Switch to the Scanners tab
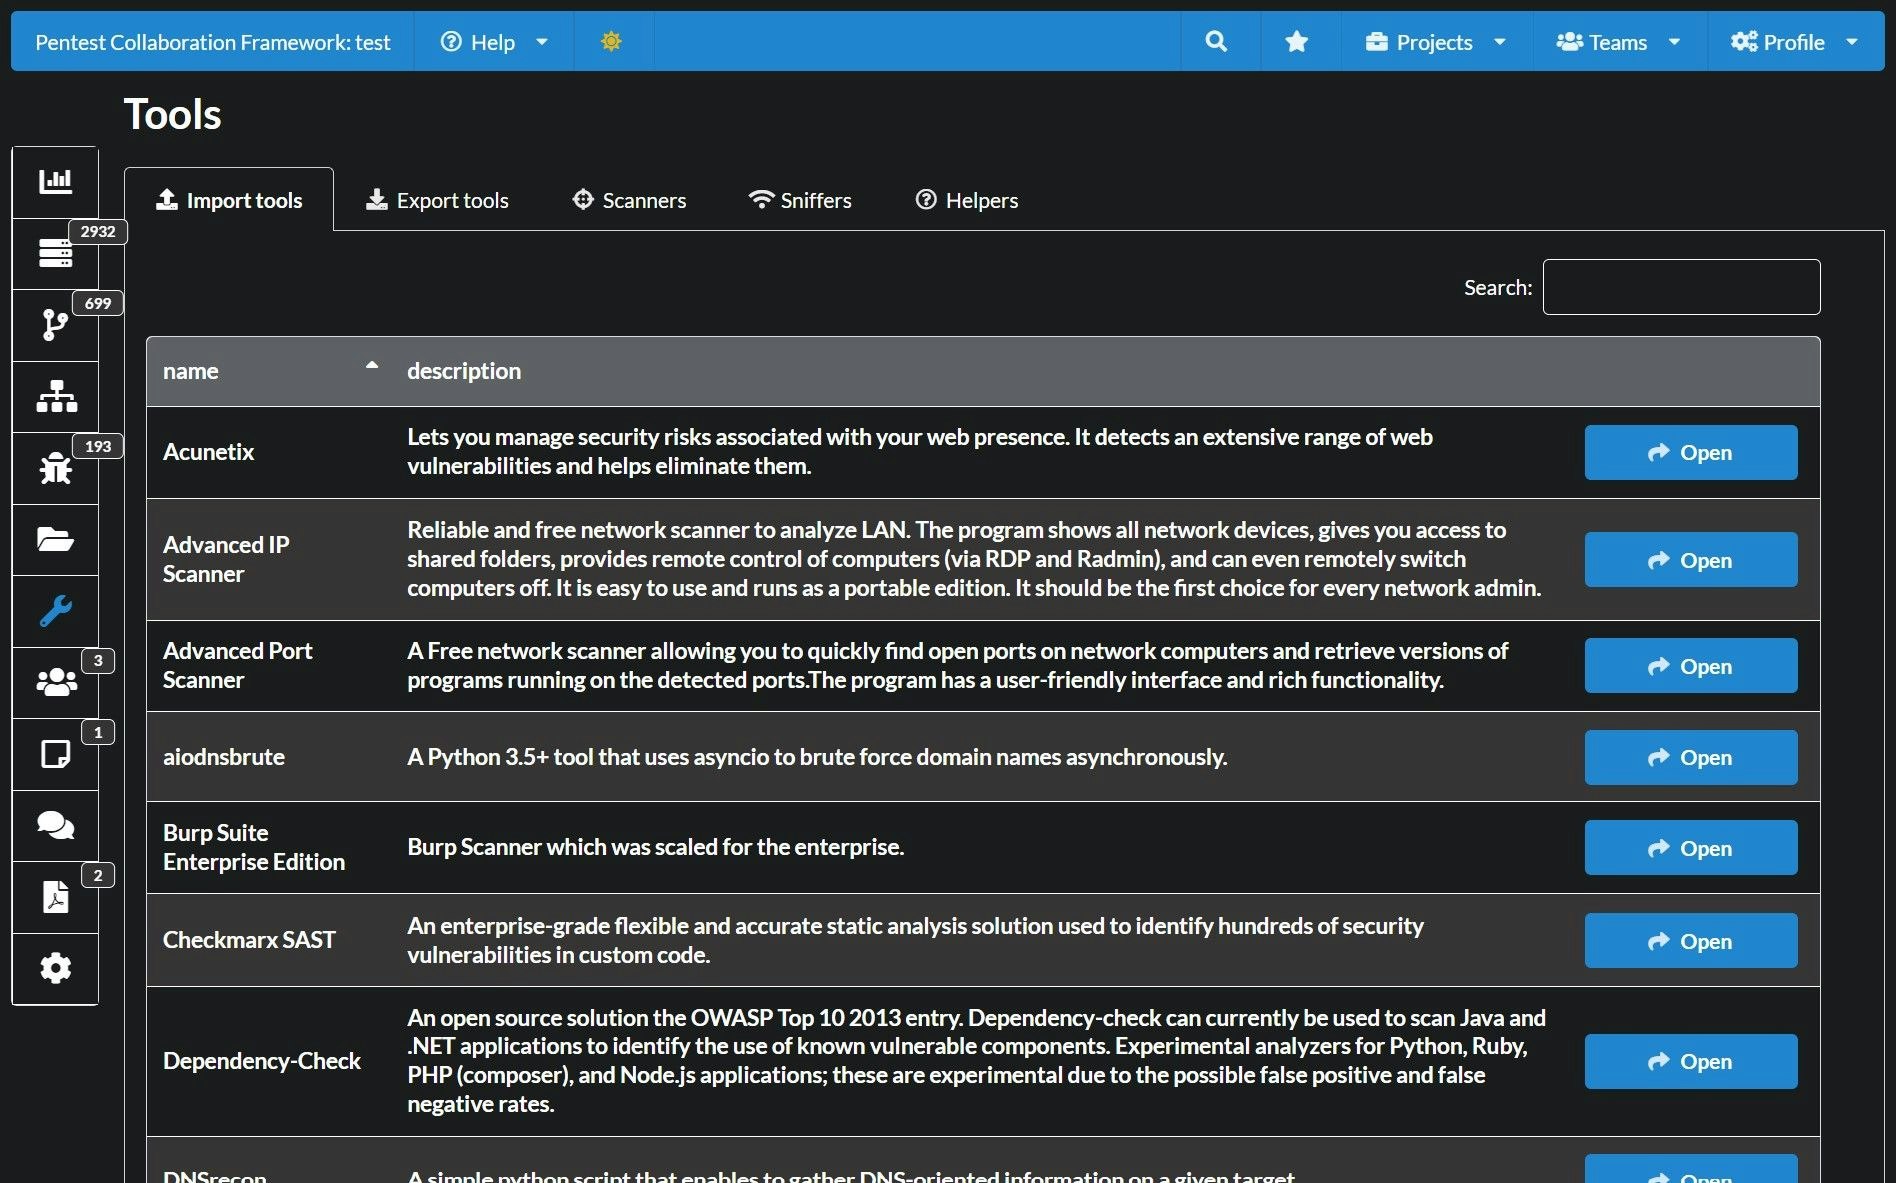The width and height of the screenshot is (1896, 1183). (629, 200)
